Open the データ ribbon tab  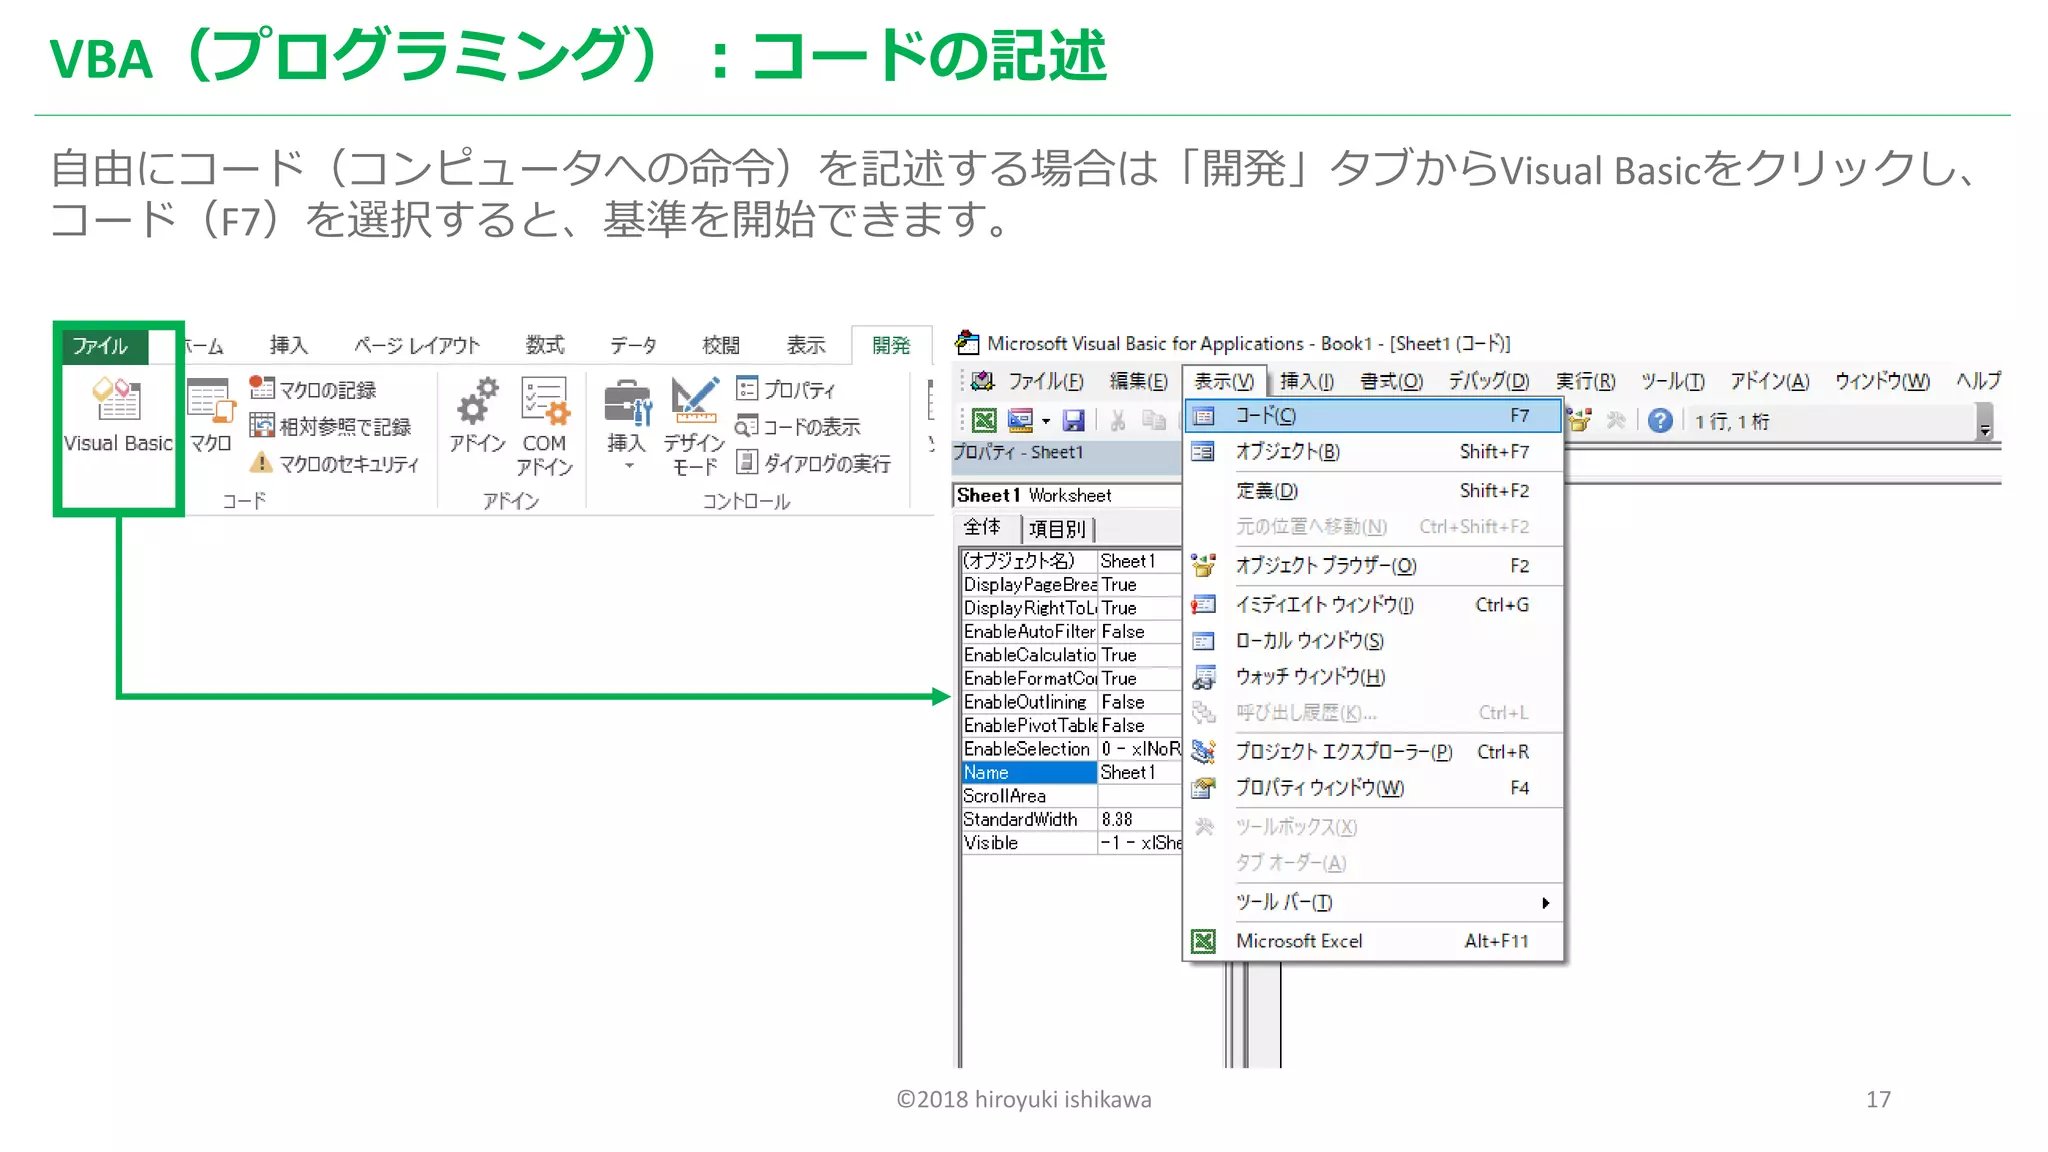click(x=633, y=345)
